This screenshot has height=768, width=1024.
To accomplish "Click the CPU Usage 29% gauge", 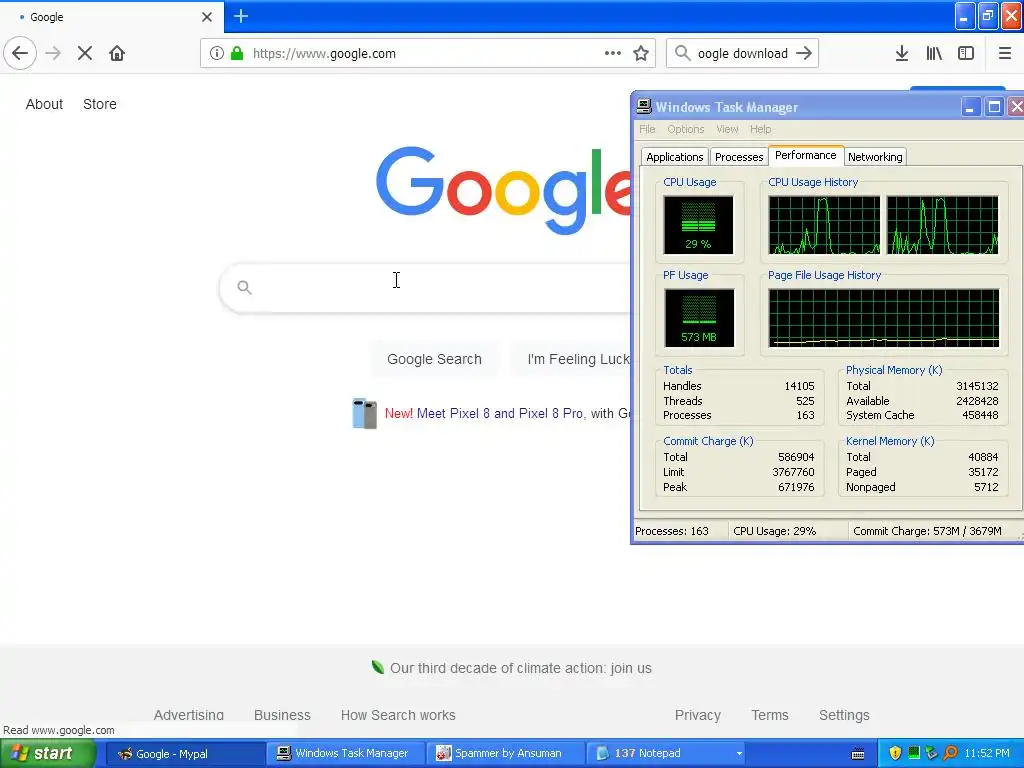I will (698, 225).
